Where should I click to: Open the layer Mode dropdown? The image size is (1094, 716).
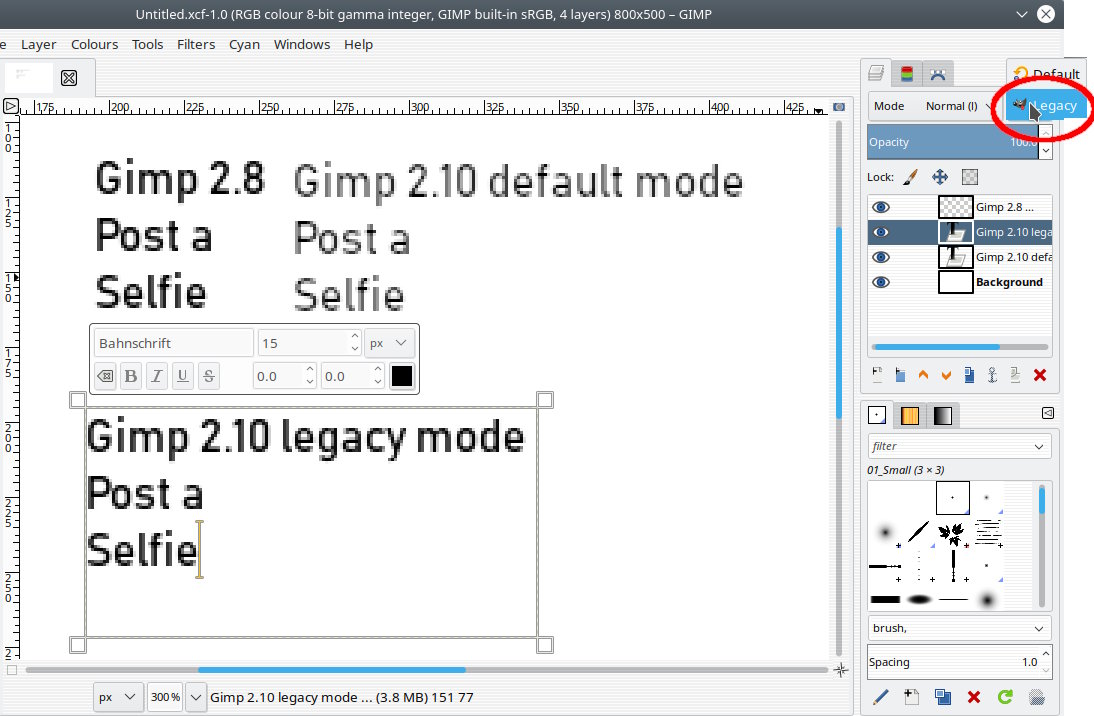pyautogui.click(x=957, y=106)
